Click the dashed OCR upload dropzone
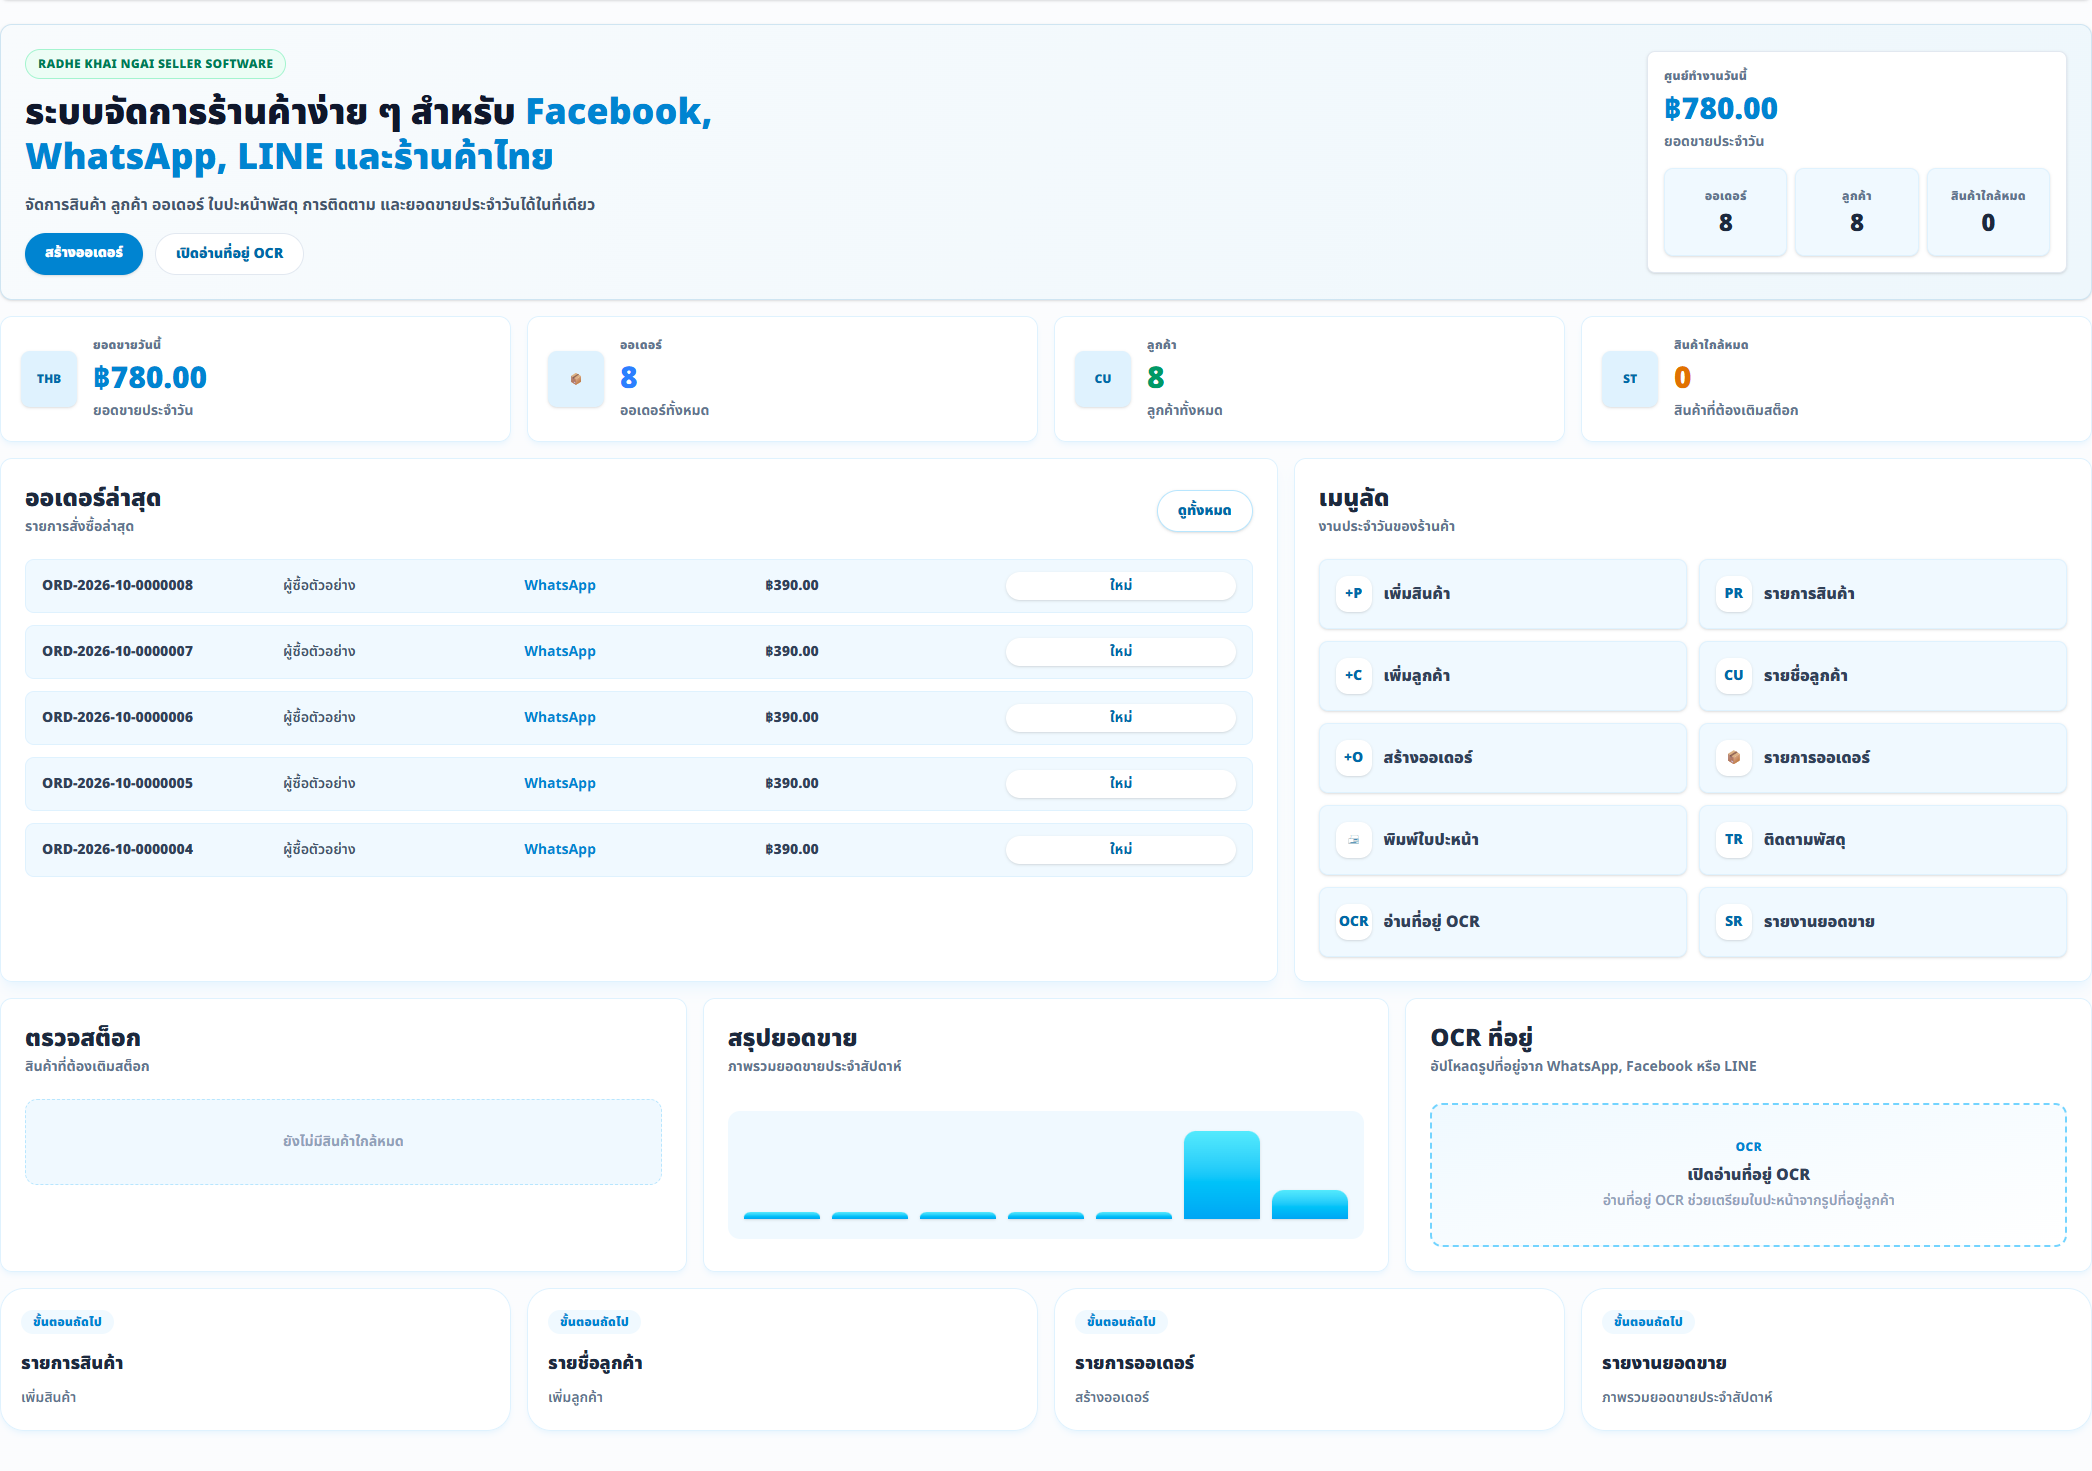This screenshot has width=2092, height=1471. pyautogui.click(x=1748, y=1175)
